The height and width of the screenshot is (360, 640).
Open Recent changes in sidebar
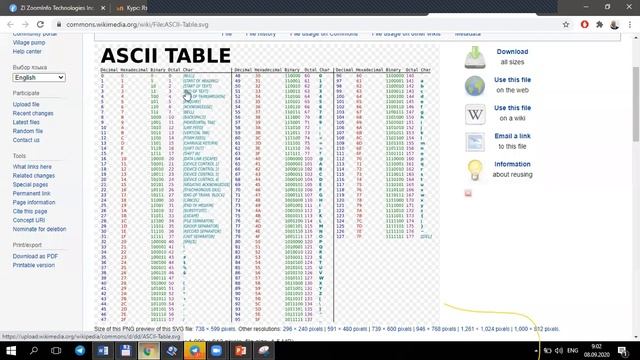(x=33, y=113)
